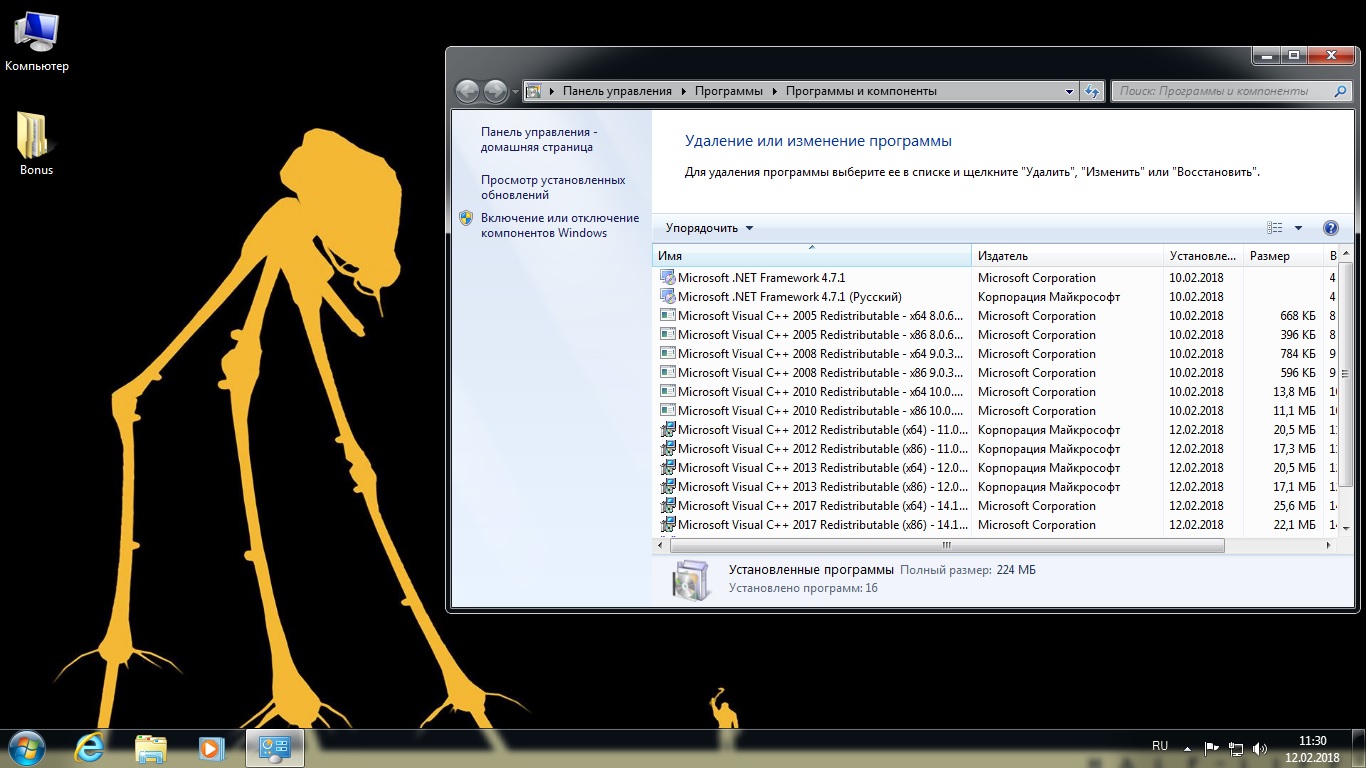Select Visual C++ 2013 Redistributable (x64) row
The image size is (1366, 768).
pyautogui.click(x=995, y=468)
